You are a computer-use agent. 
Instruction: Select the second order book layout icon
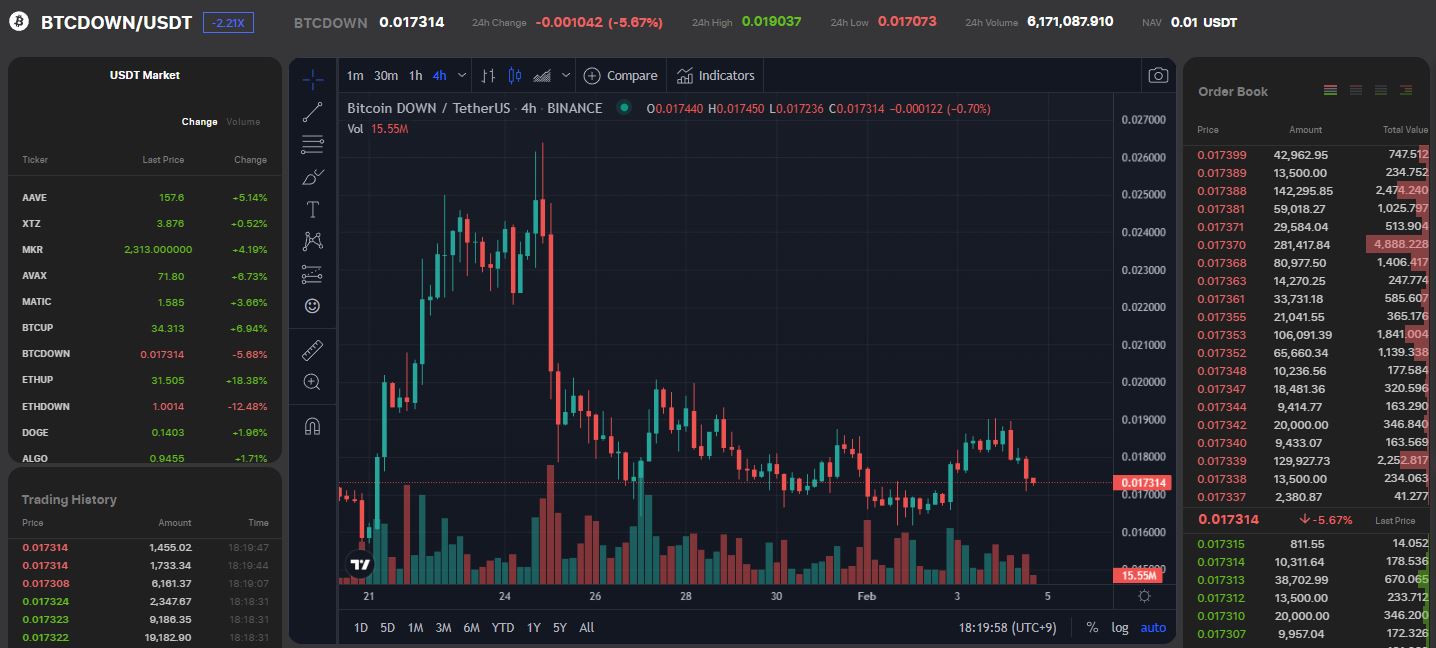click(1356, 90)
